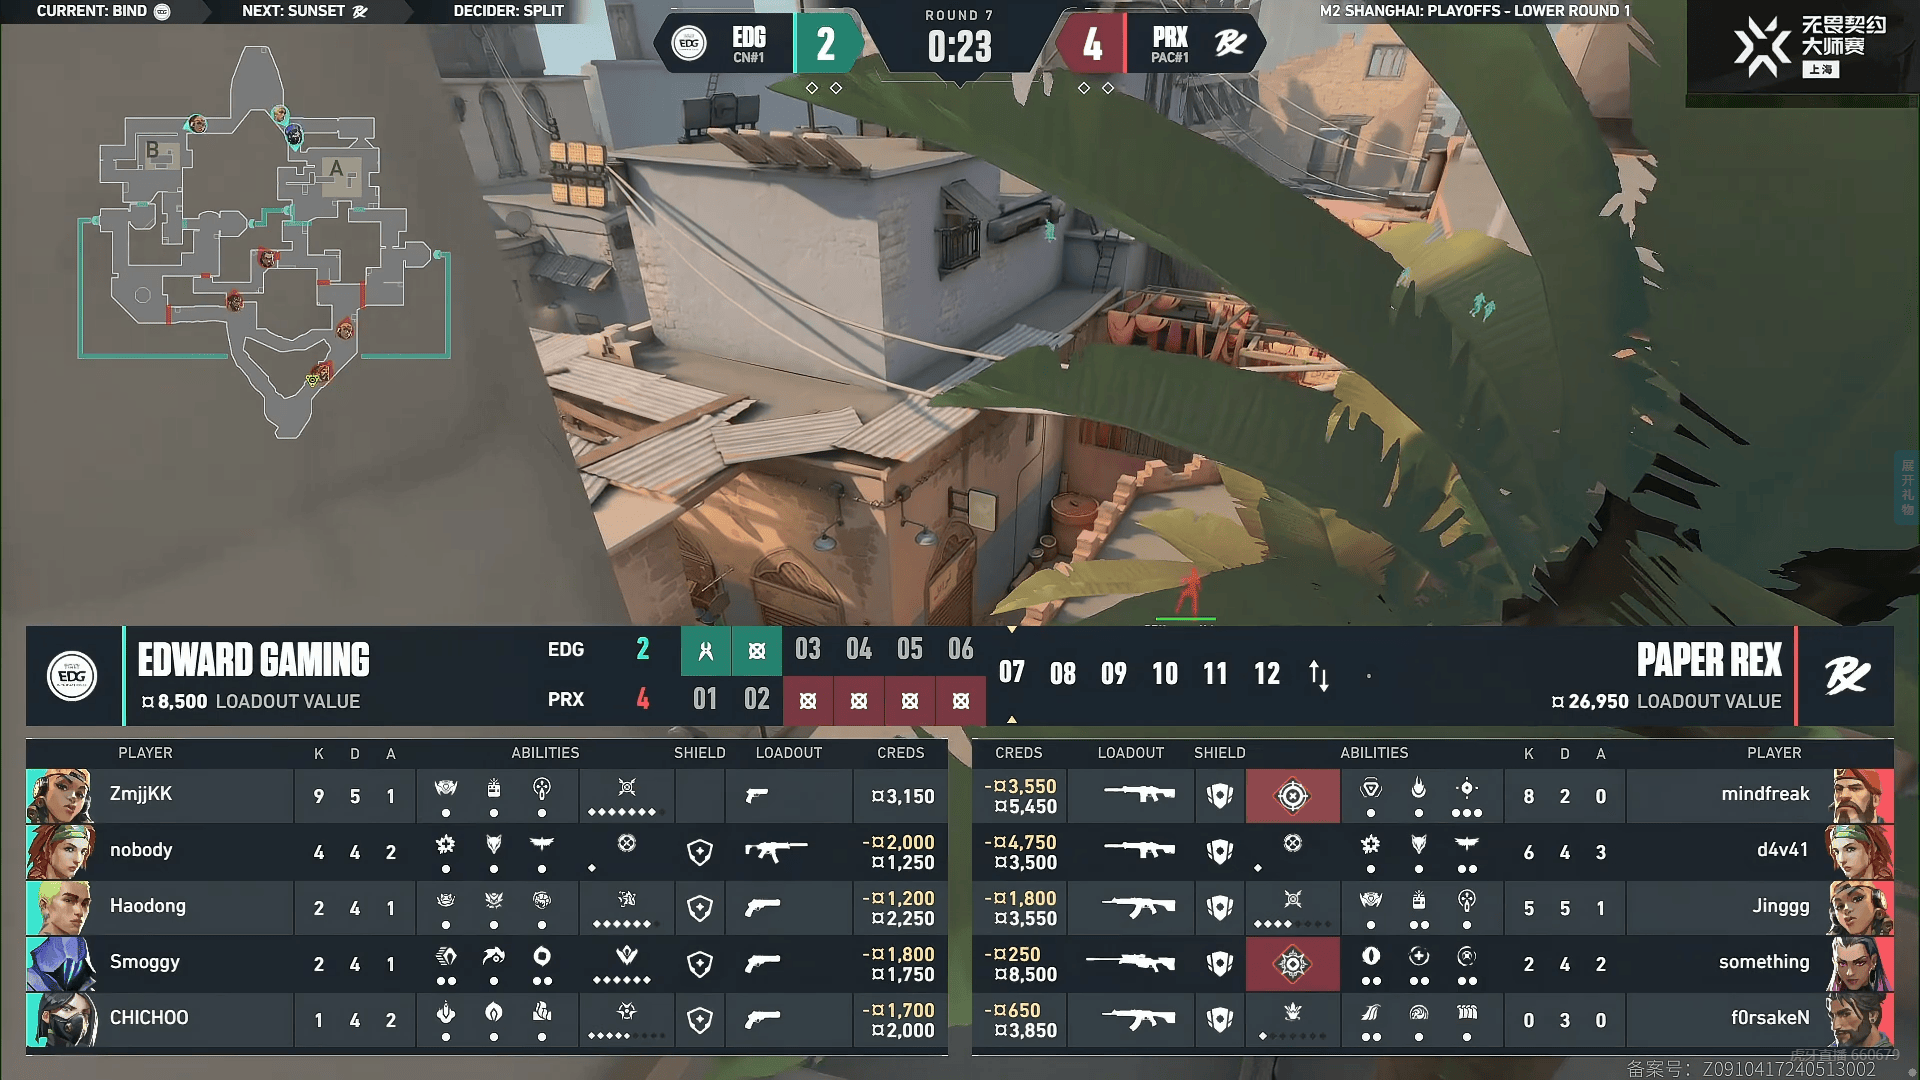This screenshot has height=1080, width=1920.
Task: Click the EDG team logo in top scorebar
Action: (x=688, y=43)
